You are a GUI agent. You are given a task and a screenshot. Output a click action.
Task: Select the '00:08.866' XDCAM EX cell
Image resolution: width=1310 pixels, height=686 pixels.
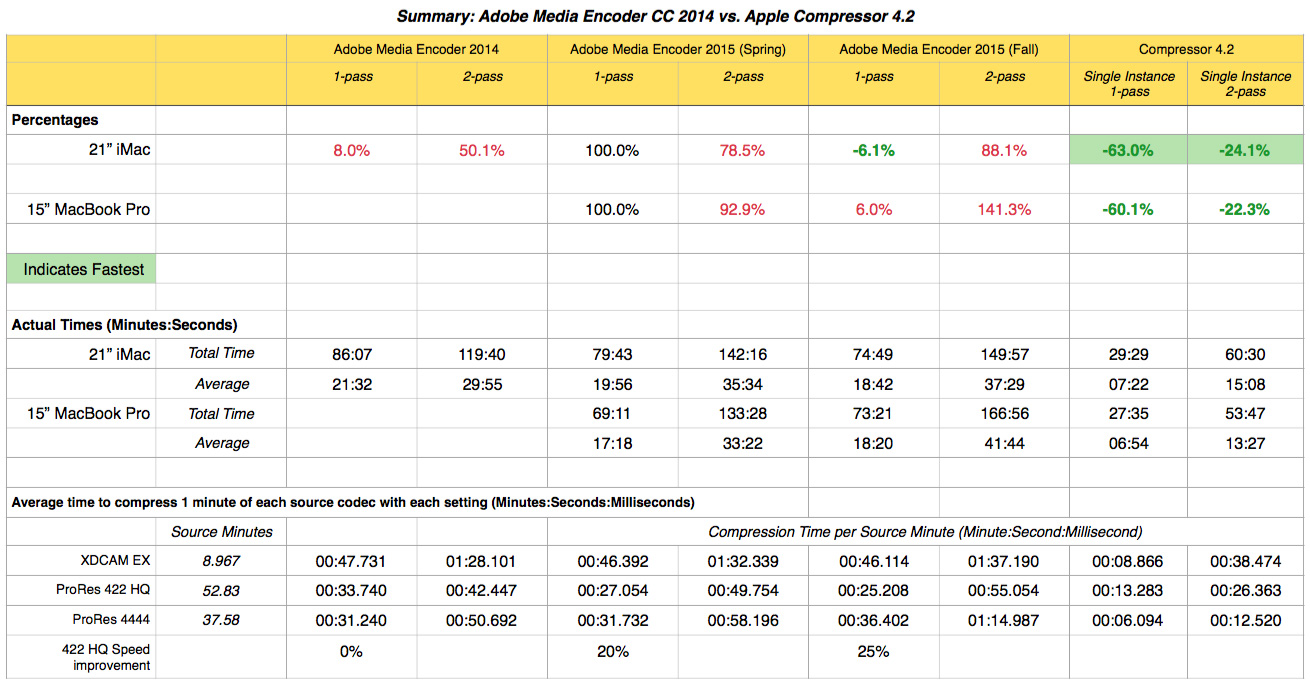click(1128, 562)
